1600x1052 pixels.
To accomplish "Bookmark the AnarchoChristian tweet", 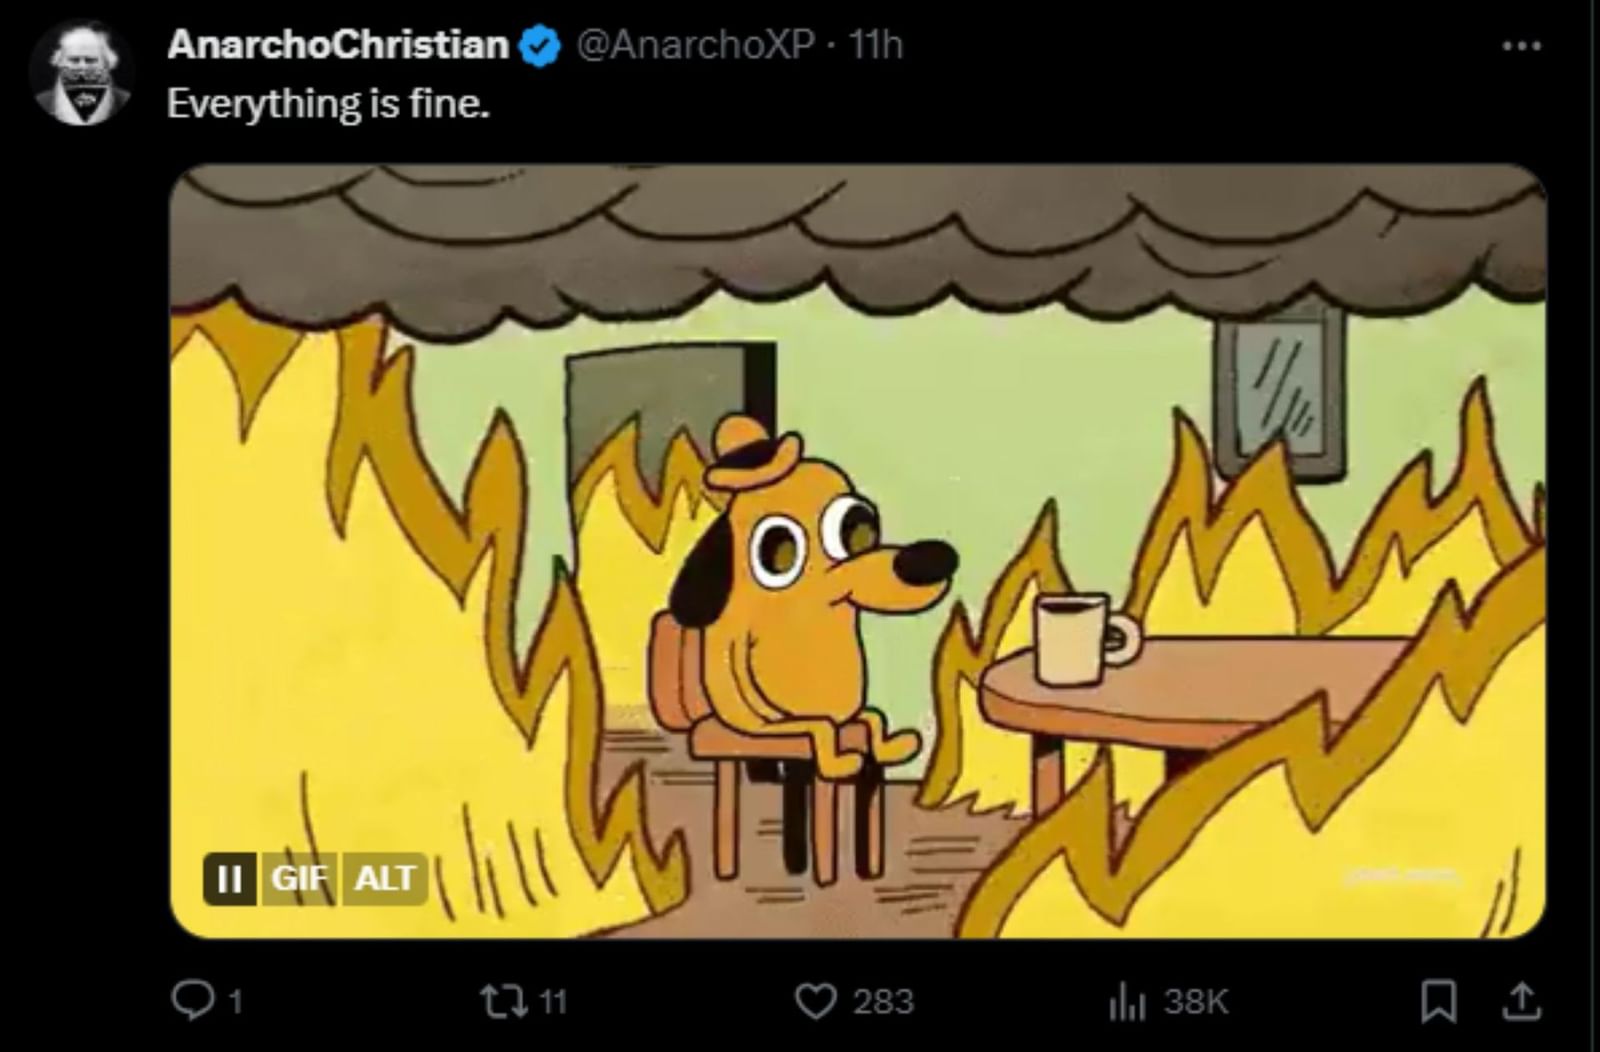I will 1438,1001.
